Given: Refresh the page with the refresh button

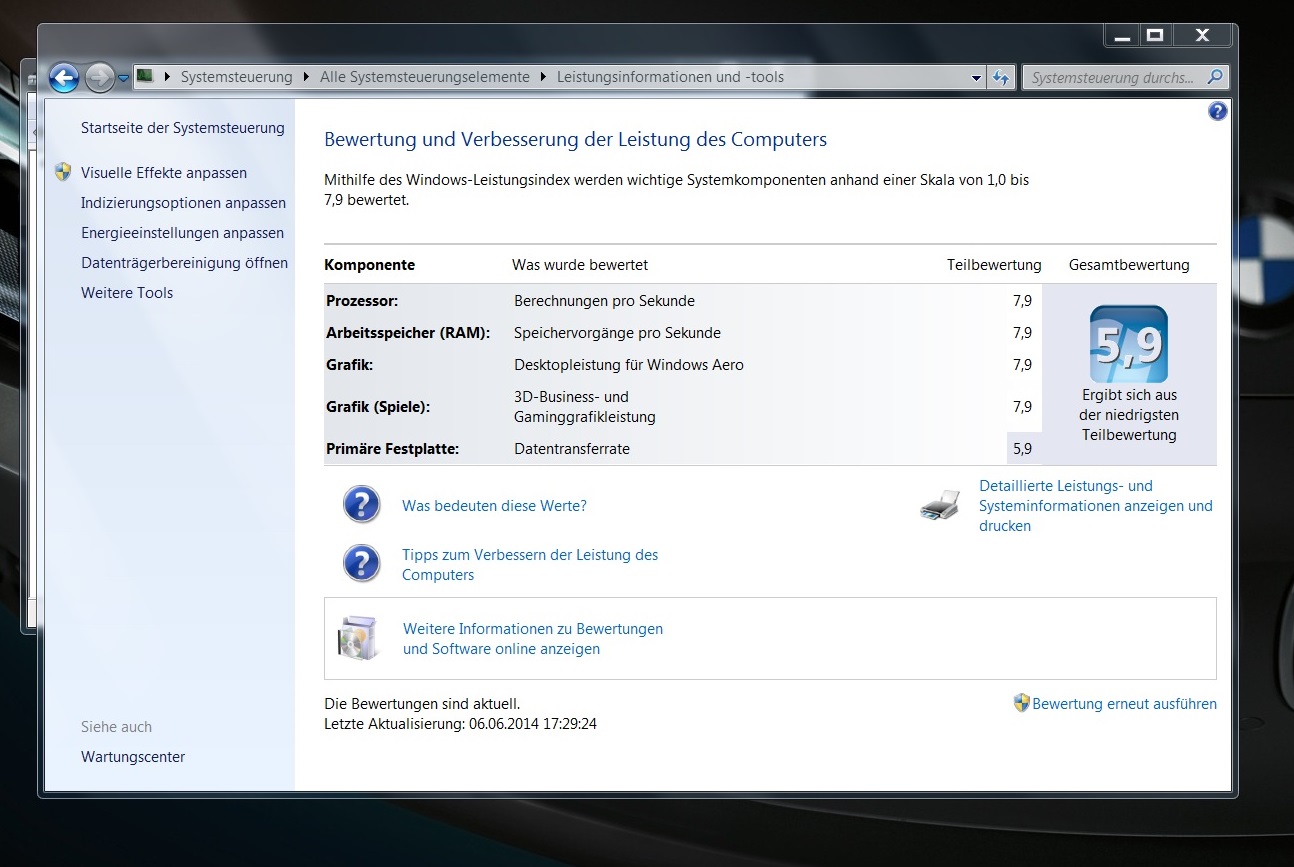Looking at the screenshot, I should [1001, 77].
